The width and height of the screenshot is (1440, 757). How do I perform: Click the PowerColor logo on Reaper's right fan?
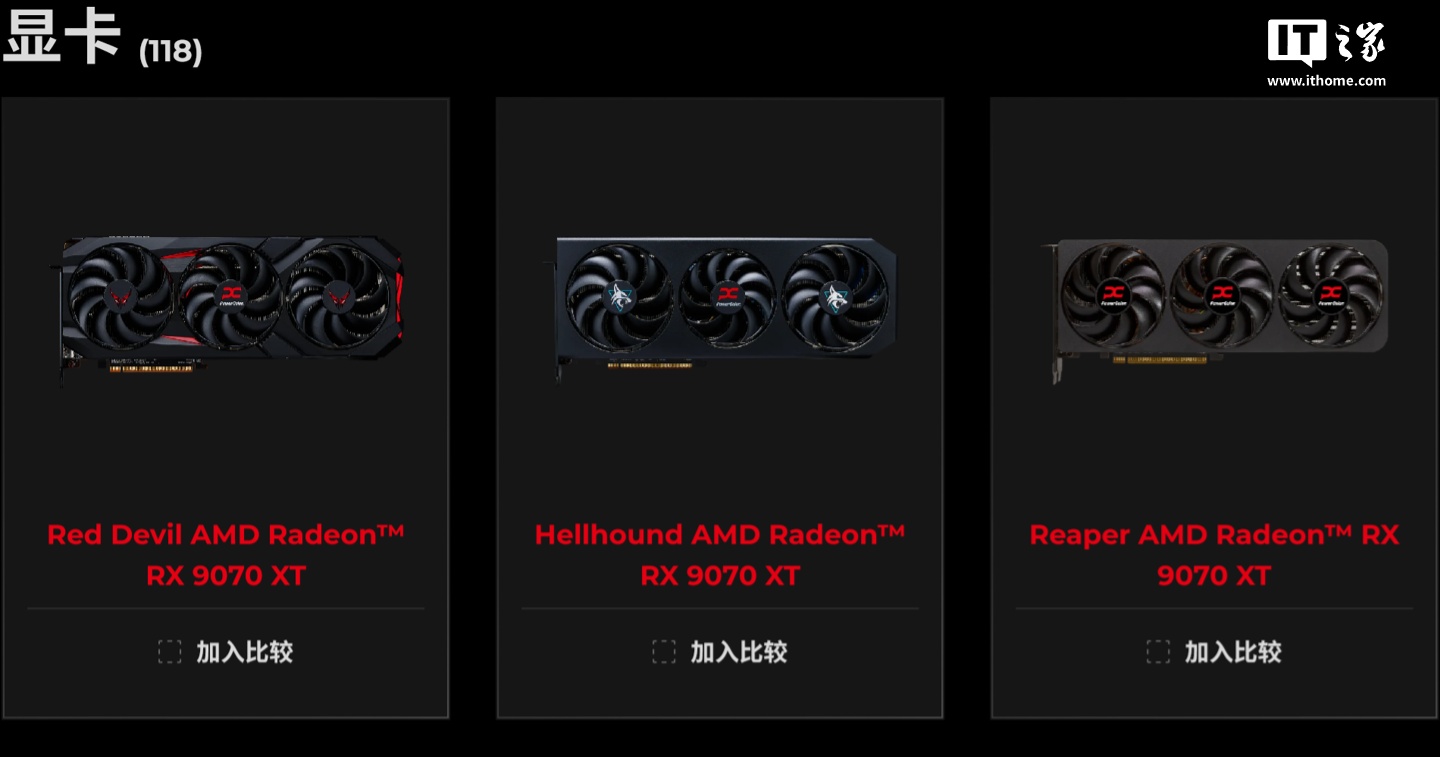[x=1330, y=295]
